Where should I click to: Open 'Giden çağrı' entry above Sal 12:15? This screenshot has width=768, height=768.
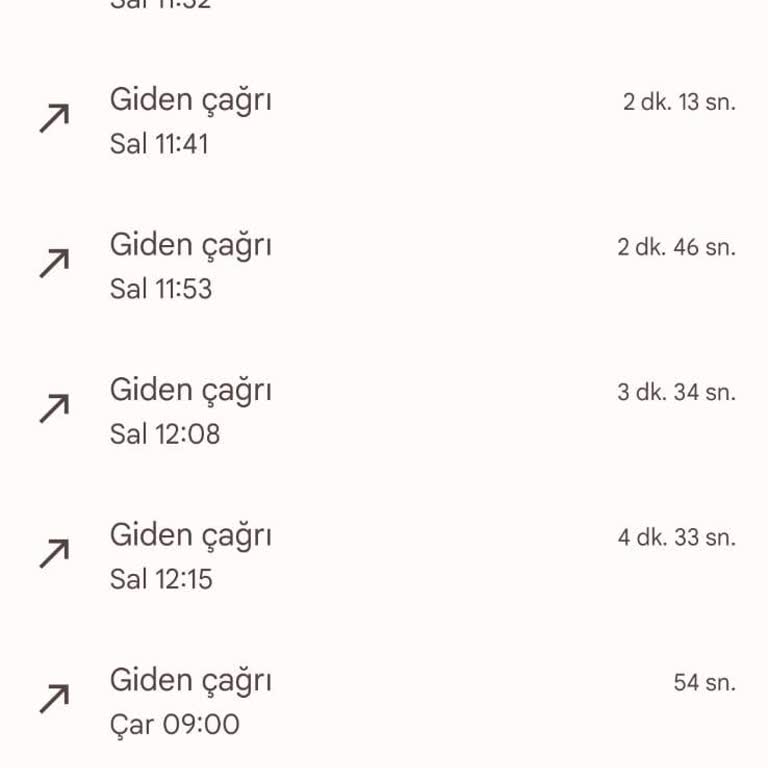coord(190,536)
